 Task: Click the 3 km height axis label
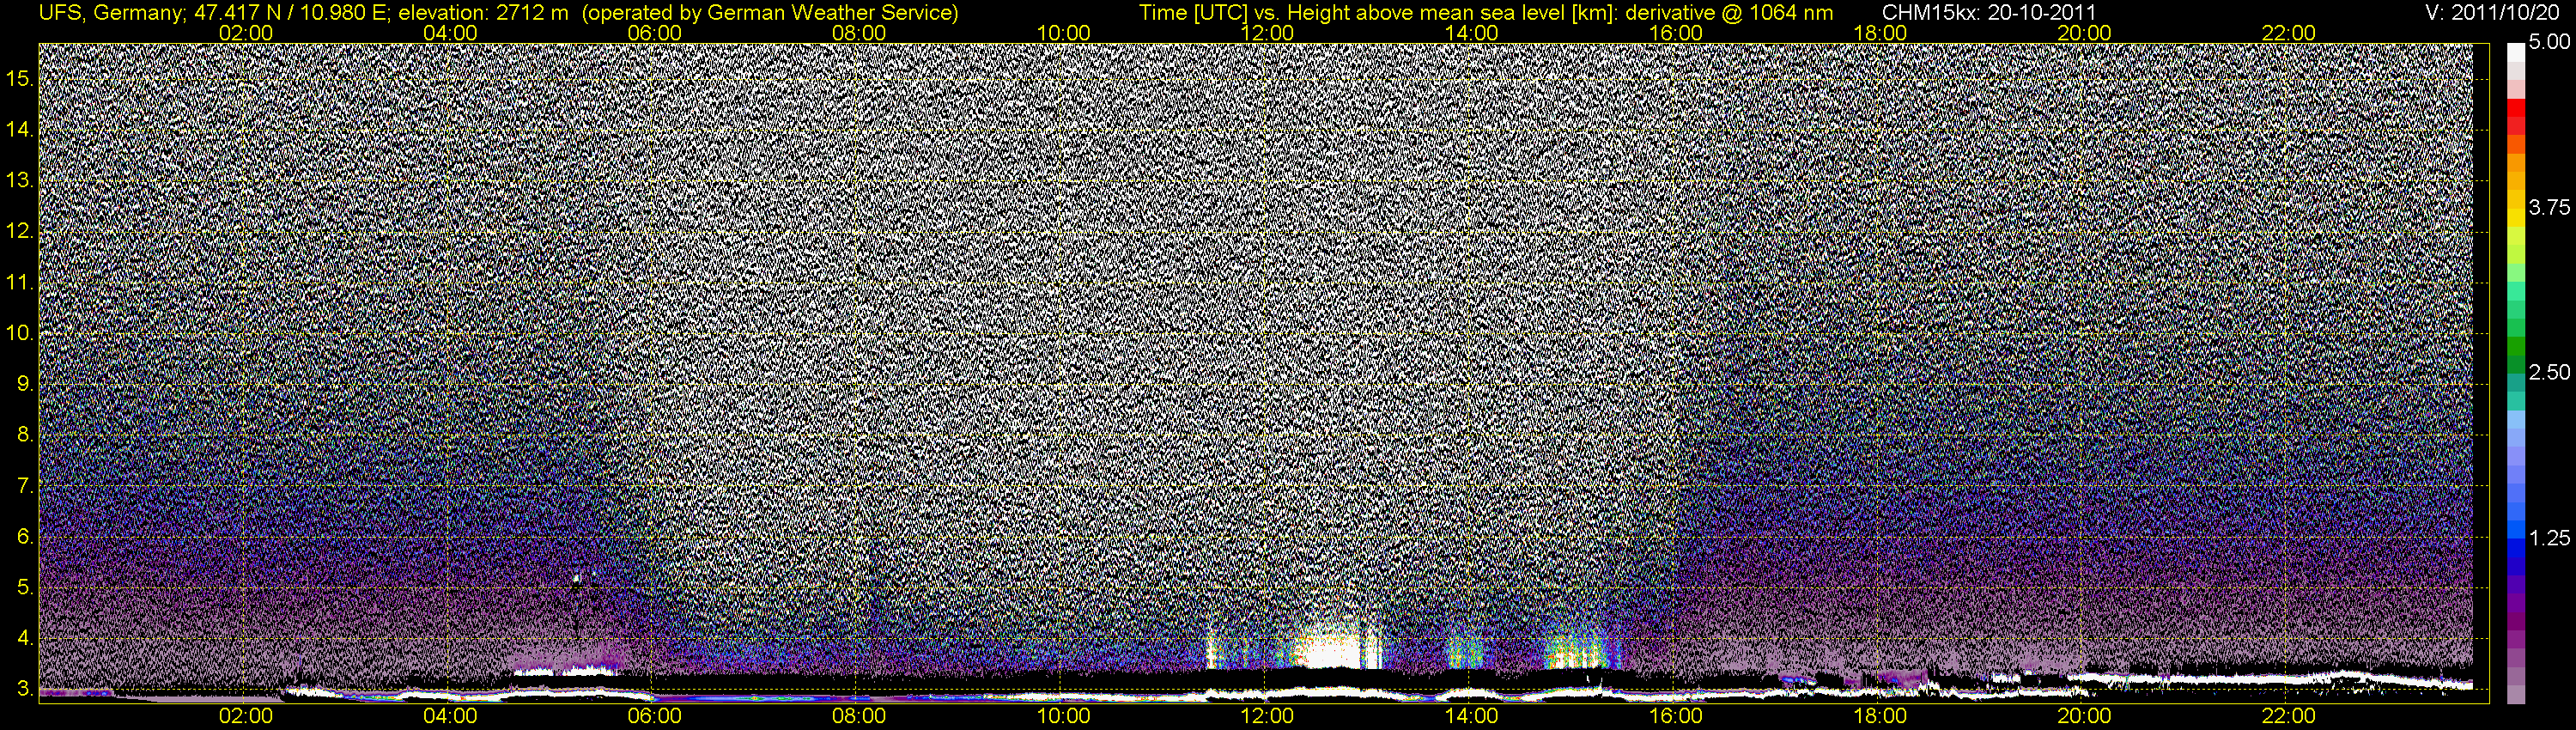point(25,690)
